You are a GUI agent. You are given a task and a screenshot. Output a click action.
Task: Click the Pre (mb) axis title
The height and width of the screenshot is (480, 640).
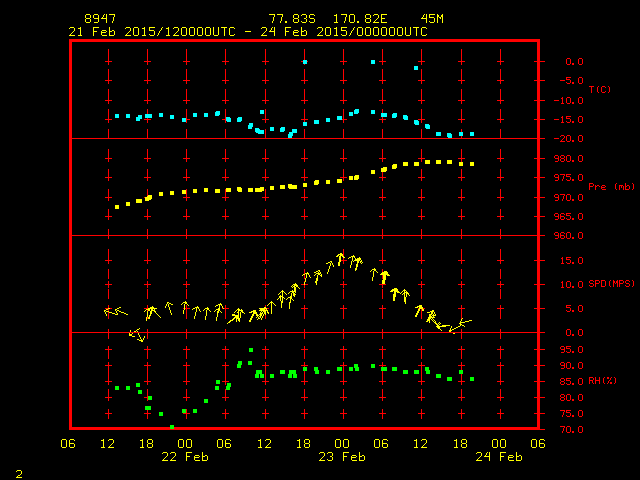612,187
